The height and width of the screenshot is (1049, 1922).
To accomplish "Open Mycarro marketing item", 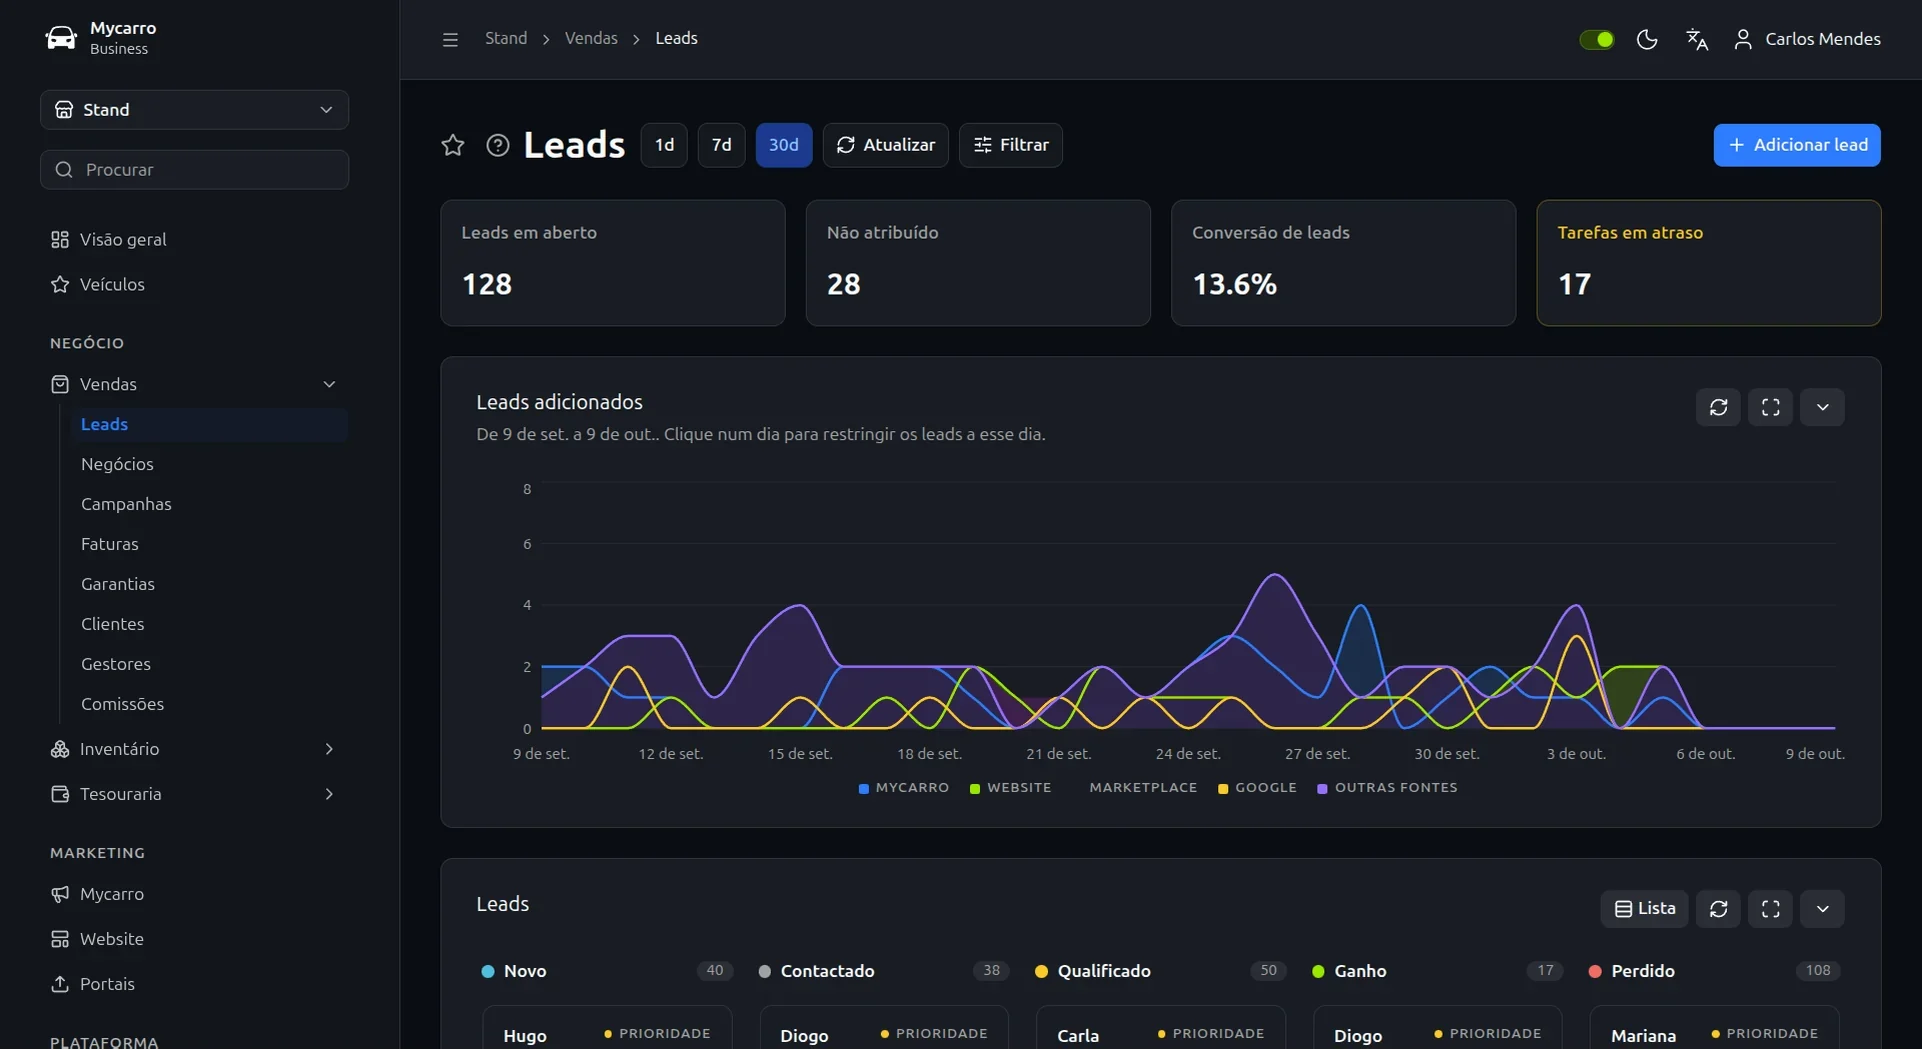I will [x=194, y=894].
